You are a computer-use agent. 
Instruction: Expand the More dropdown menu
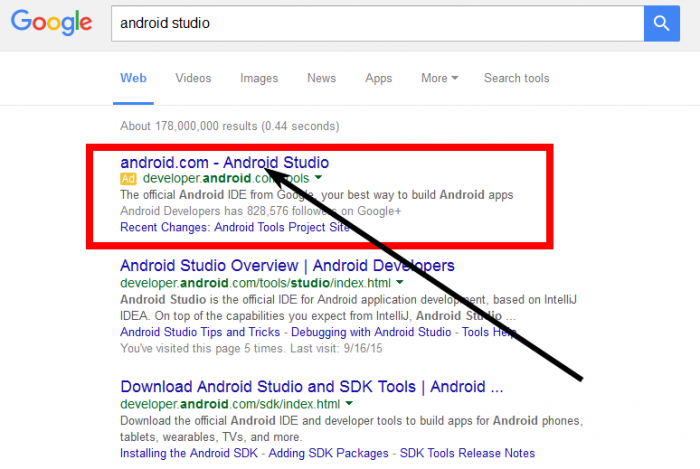tap(440, 78)
